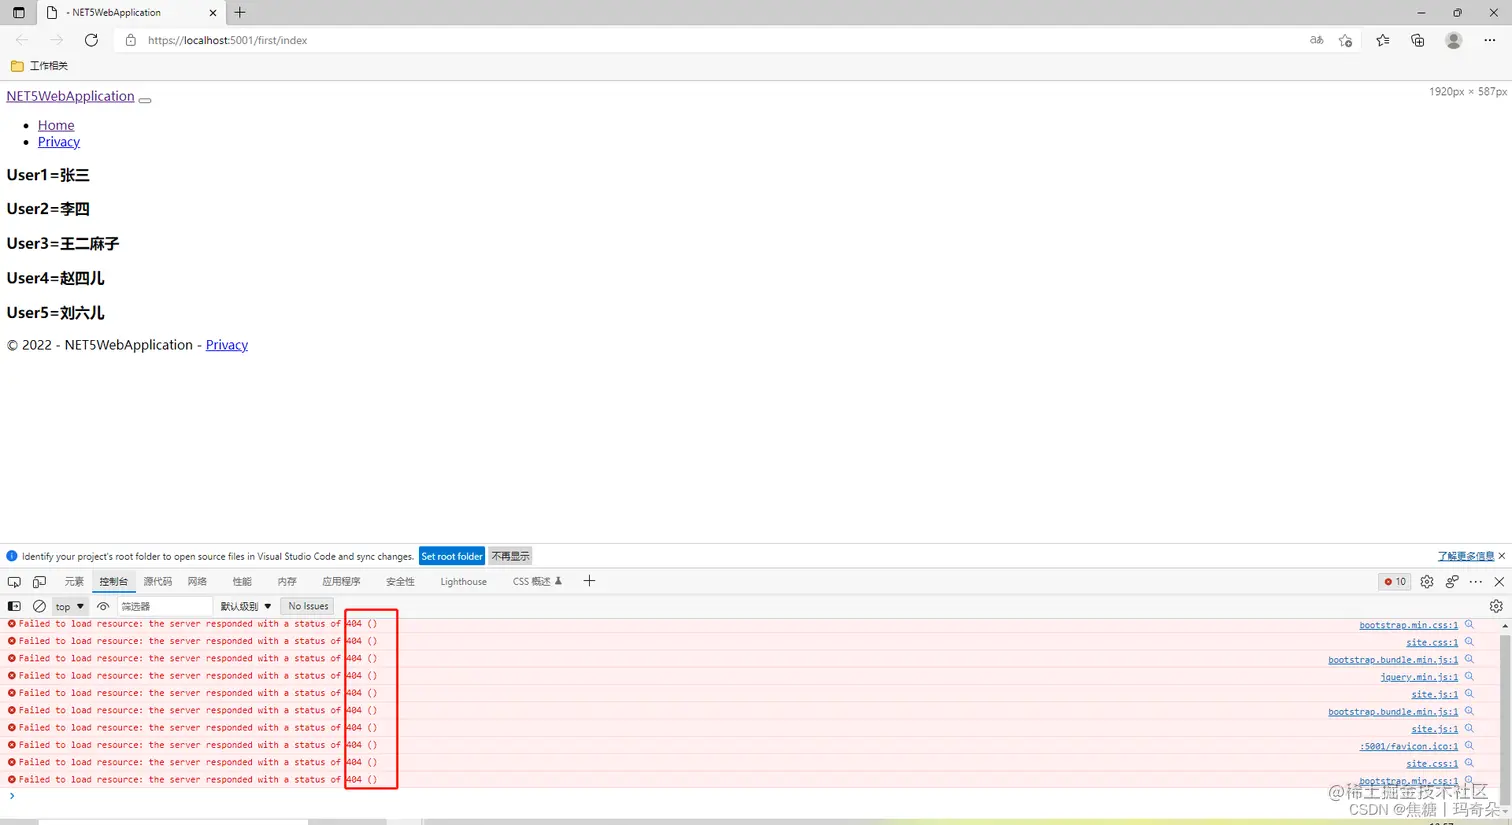Click the NET5WebApplication brand link
Viewport: 1512px width, 825px height.
click(70, 96)
